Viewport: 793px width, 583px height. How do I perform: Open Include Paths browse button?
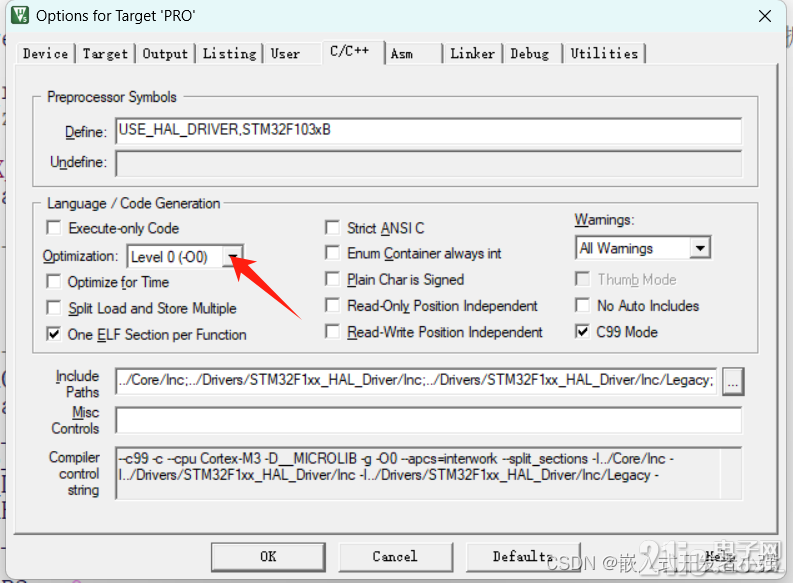(733, 382)
